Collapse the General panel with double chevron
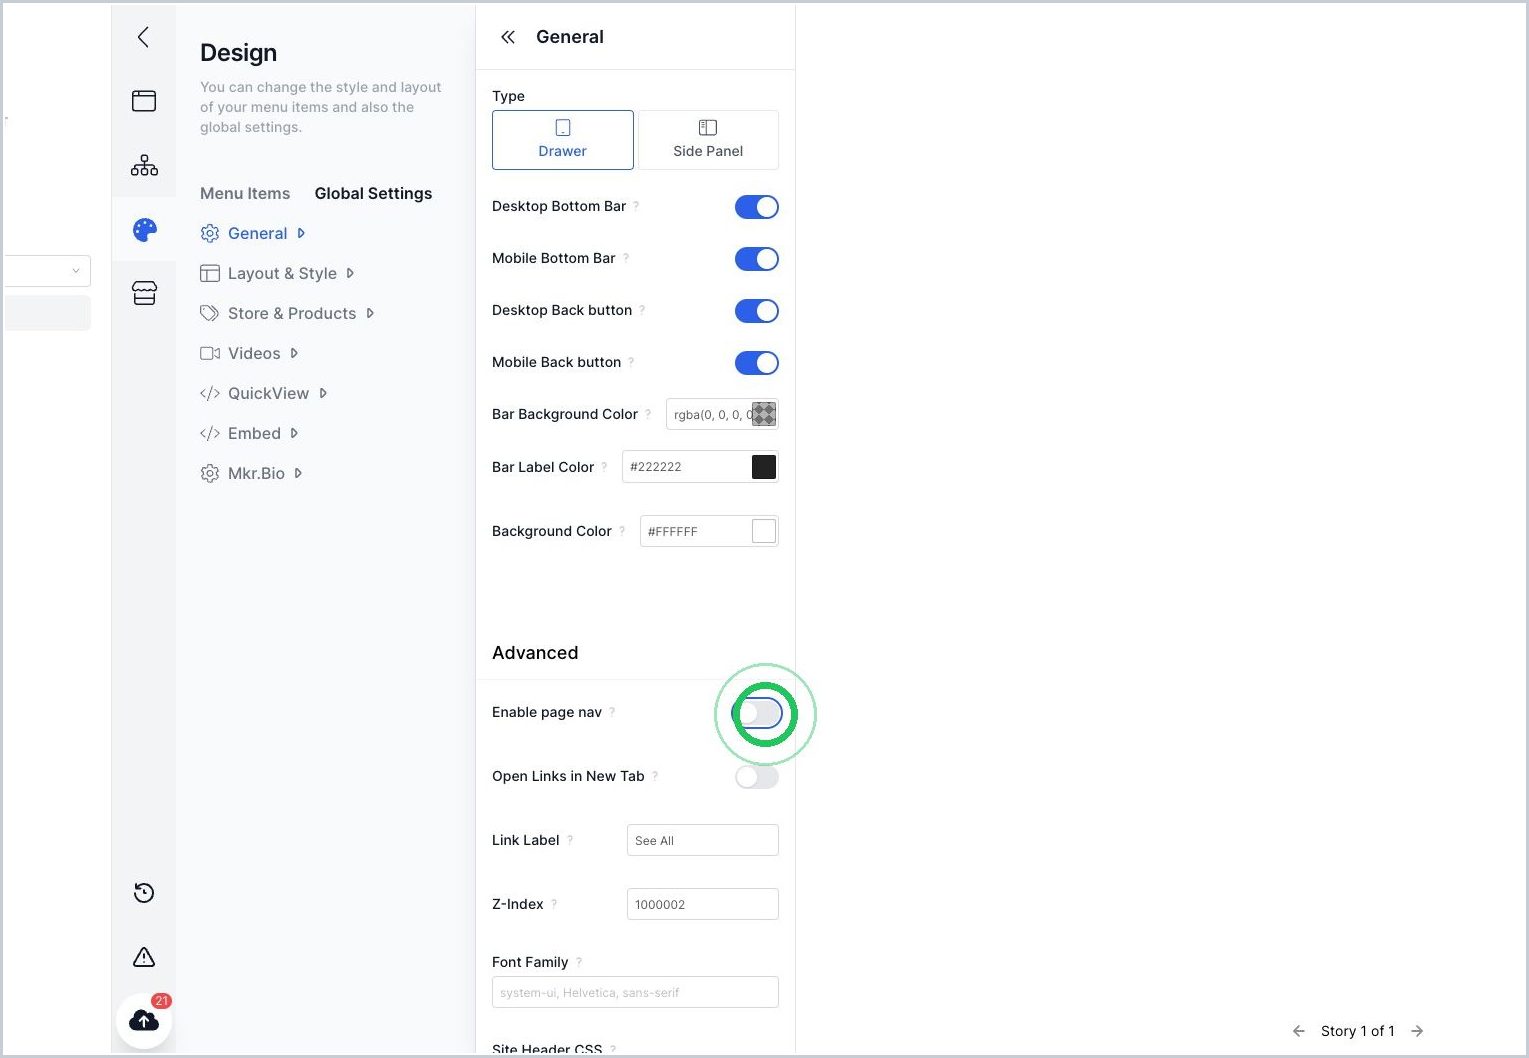1529x1058 pixels. coord(508,37)
